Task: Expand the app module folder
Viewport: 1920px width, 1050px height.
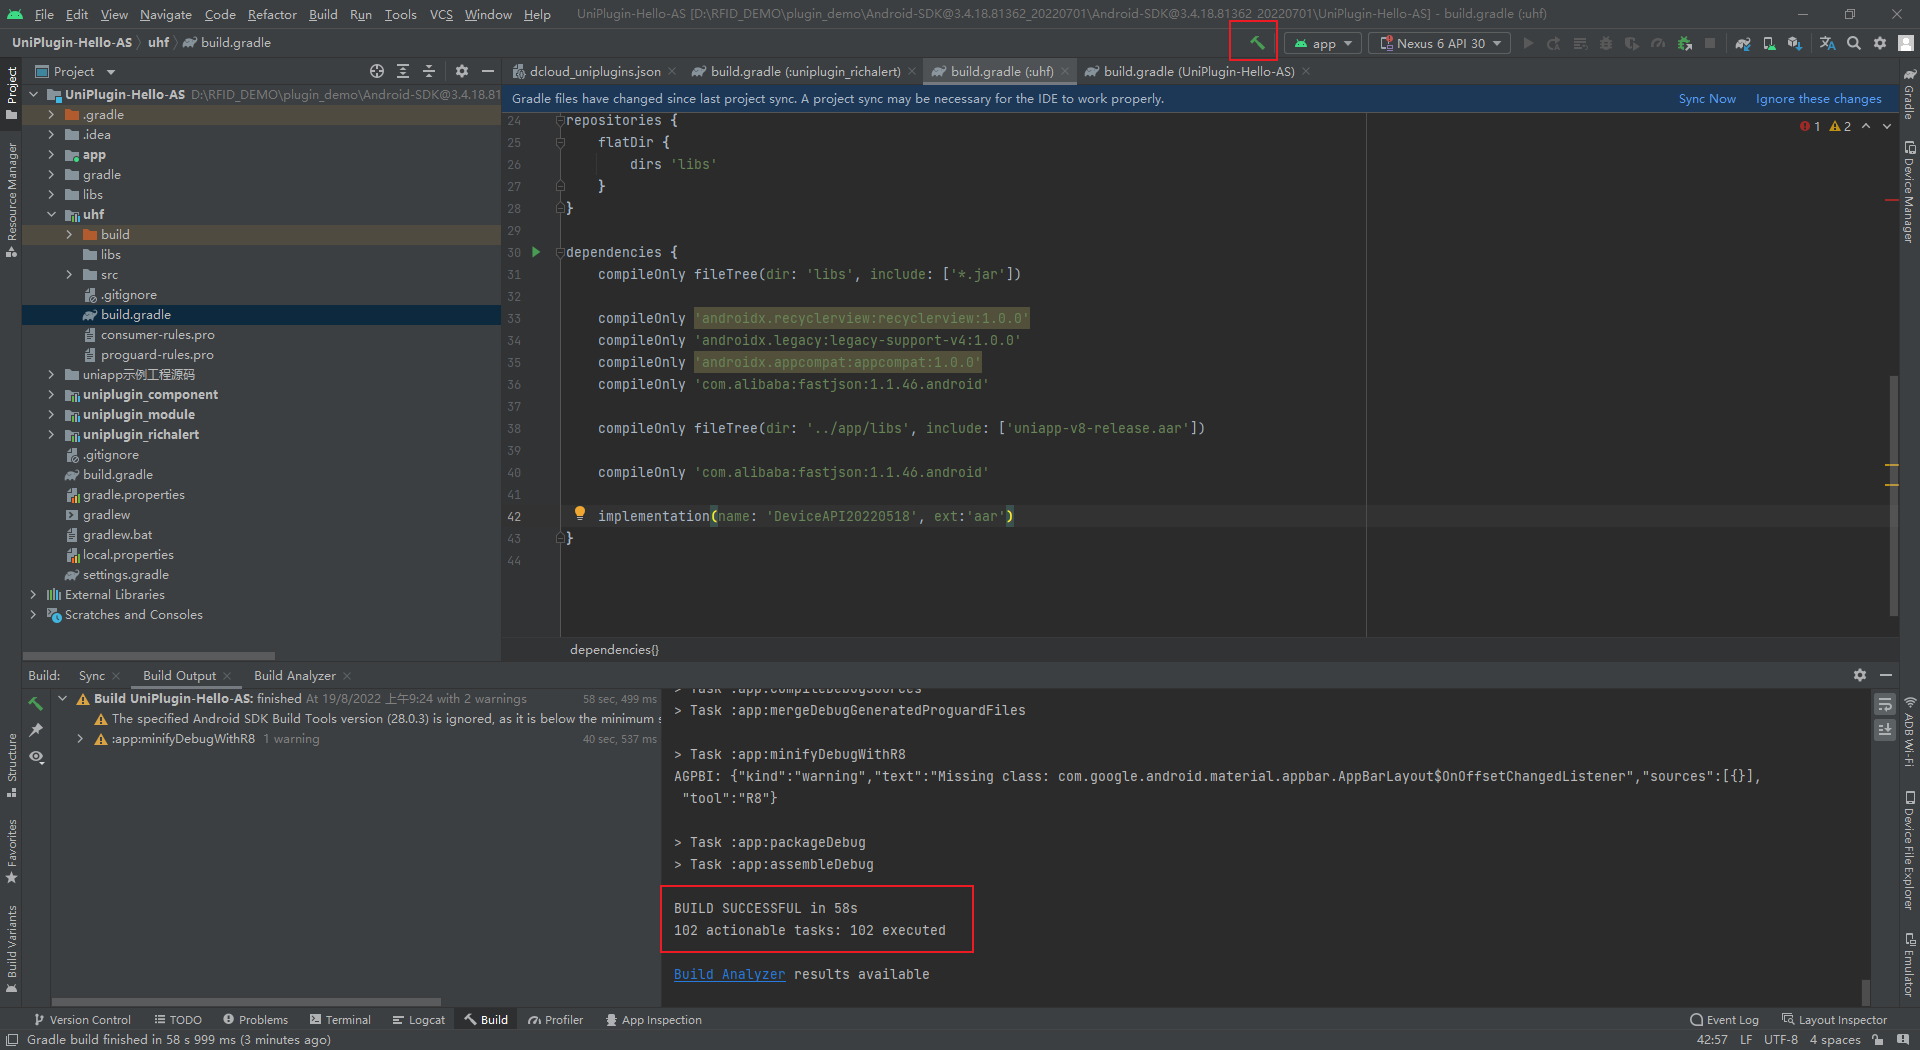Action: pyautogui.click(x=51, y=154)
